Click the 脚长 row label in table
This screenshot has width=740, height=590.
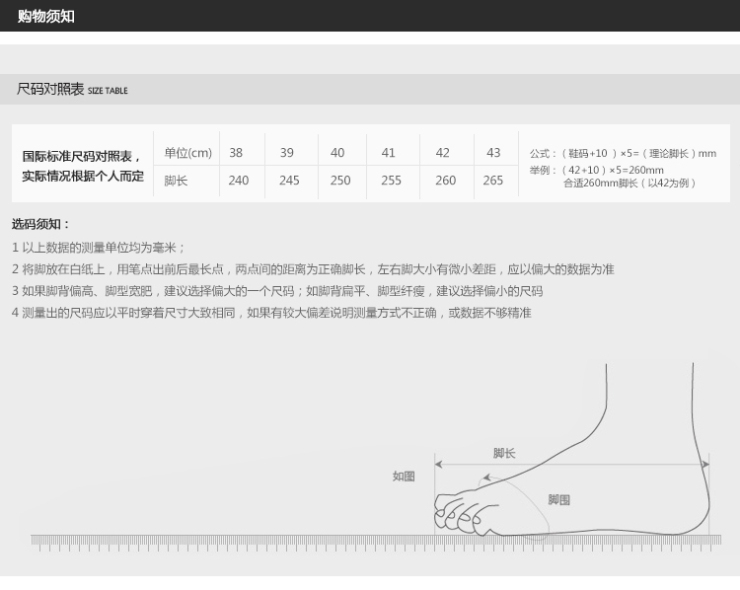[x=176, y=180]
